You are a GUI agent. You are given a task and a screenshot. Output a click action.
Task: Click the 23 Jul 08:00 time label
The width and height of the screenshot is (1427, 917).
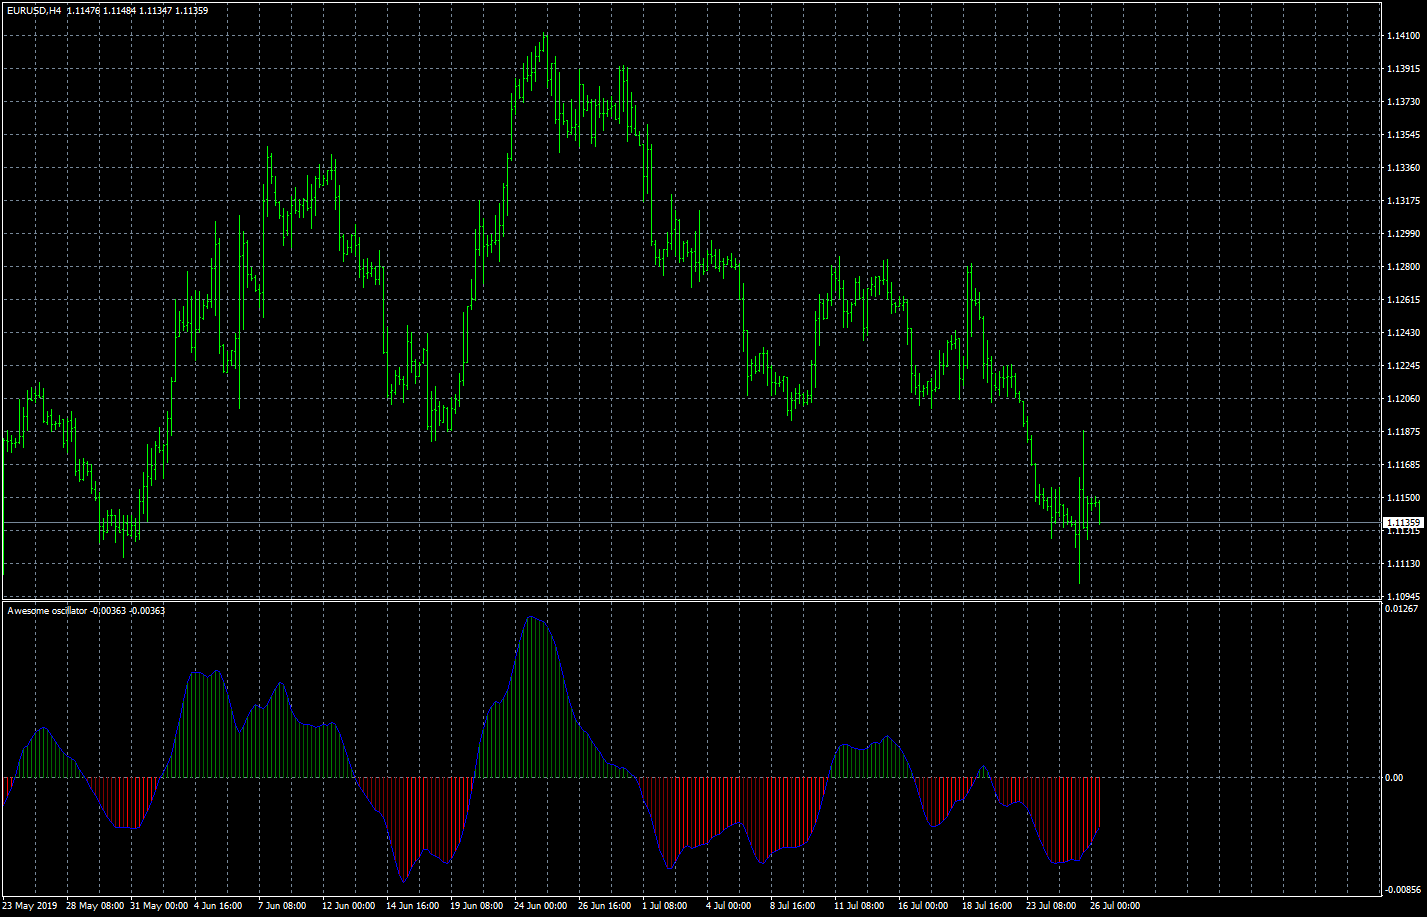click(x=1052, y=906)
